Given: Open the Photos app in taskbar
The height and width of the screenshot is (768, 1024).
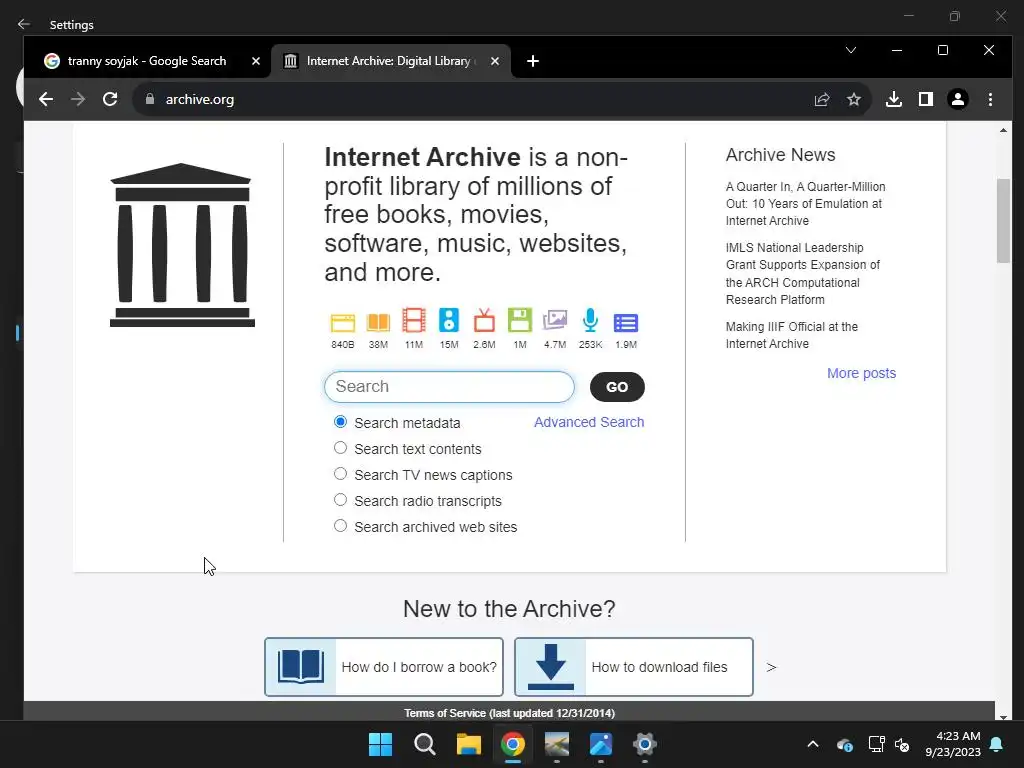Looking at the screenshot, I should point(601,744).
